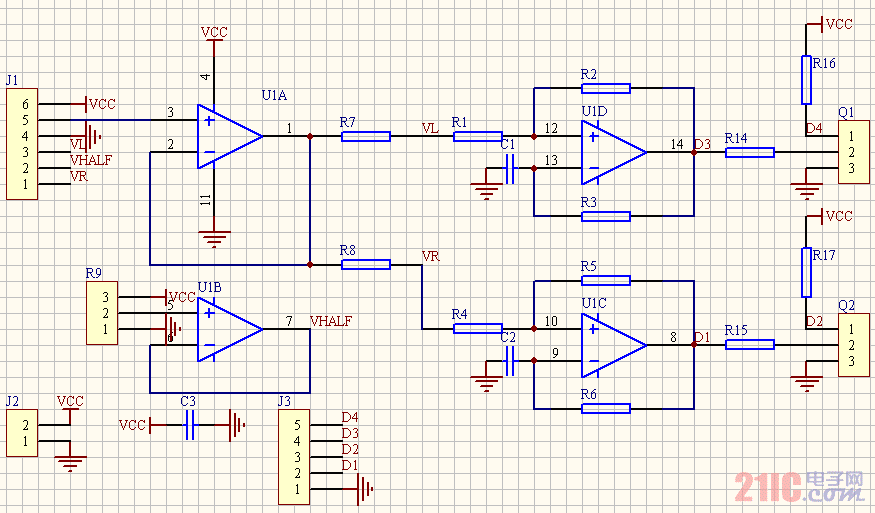Screen dimensions: 875x513
Task: Click resistor R6 under U1C
Action: click(605, 408)
